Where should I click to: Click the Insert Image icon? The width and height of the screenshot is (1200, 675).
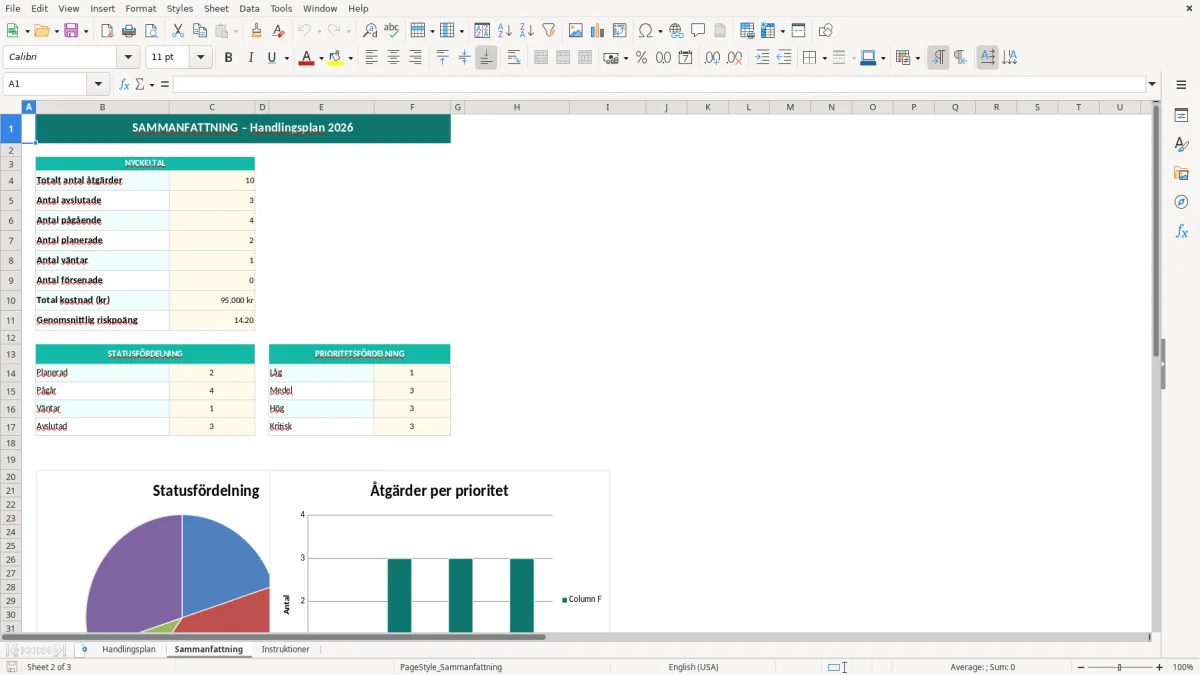(576, 31)
